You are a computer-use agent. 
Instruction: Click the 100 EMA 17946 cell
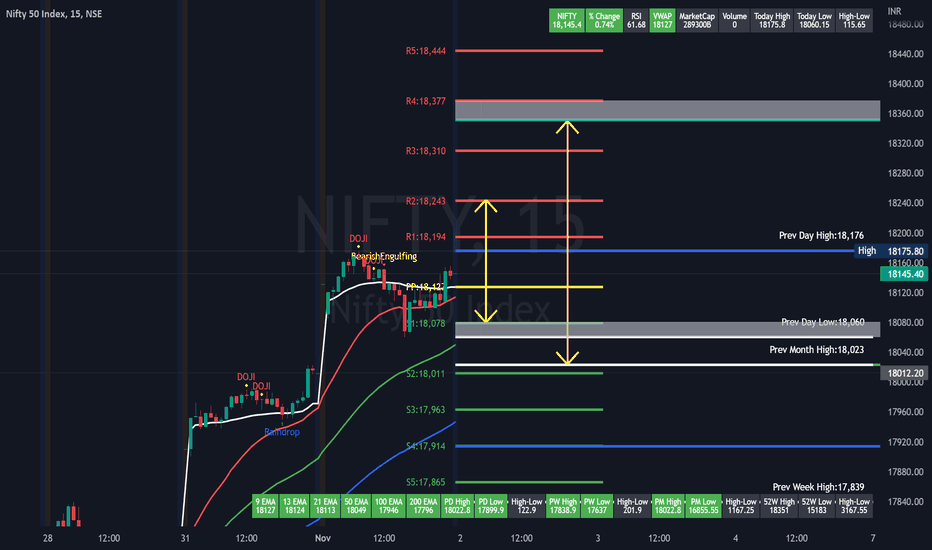[x=389, y=506]
